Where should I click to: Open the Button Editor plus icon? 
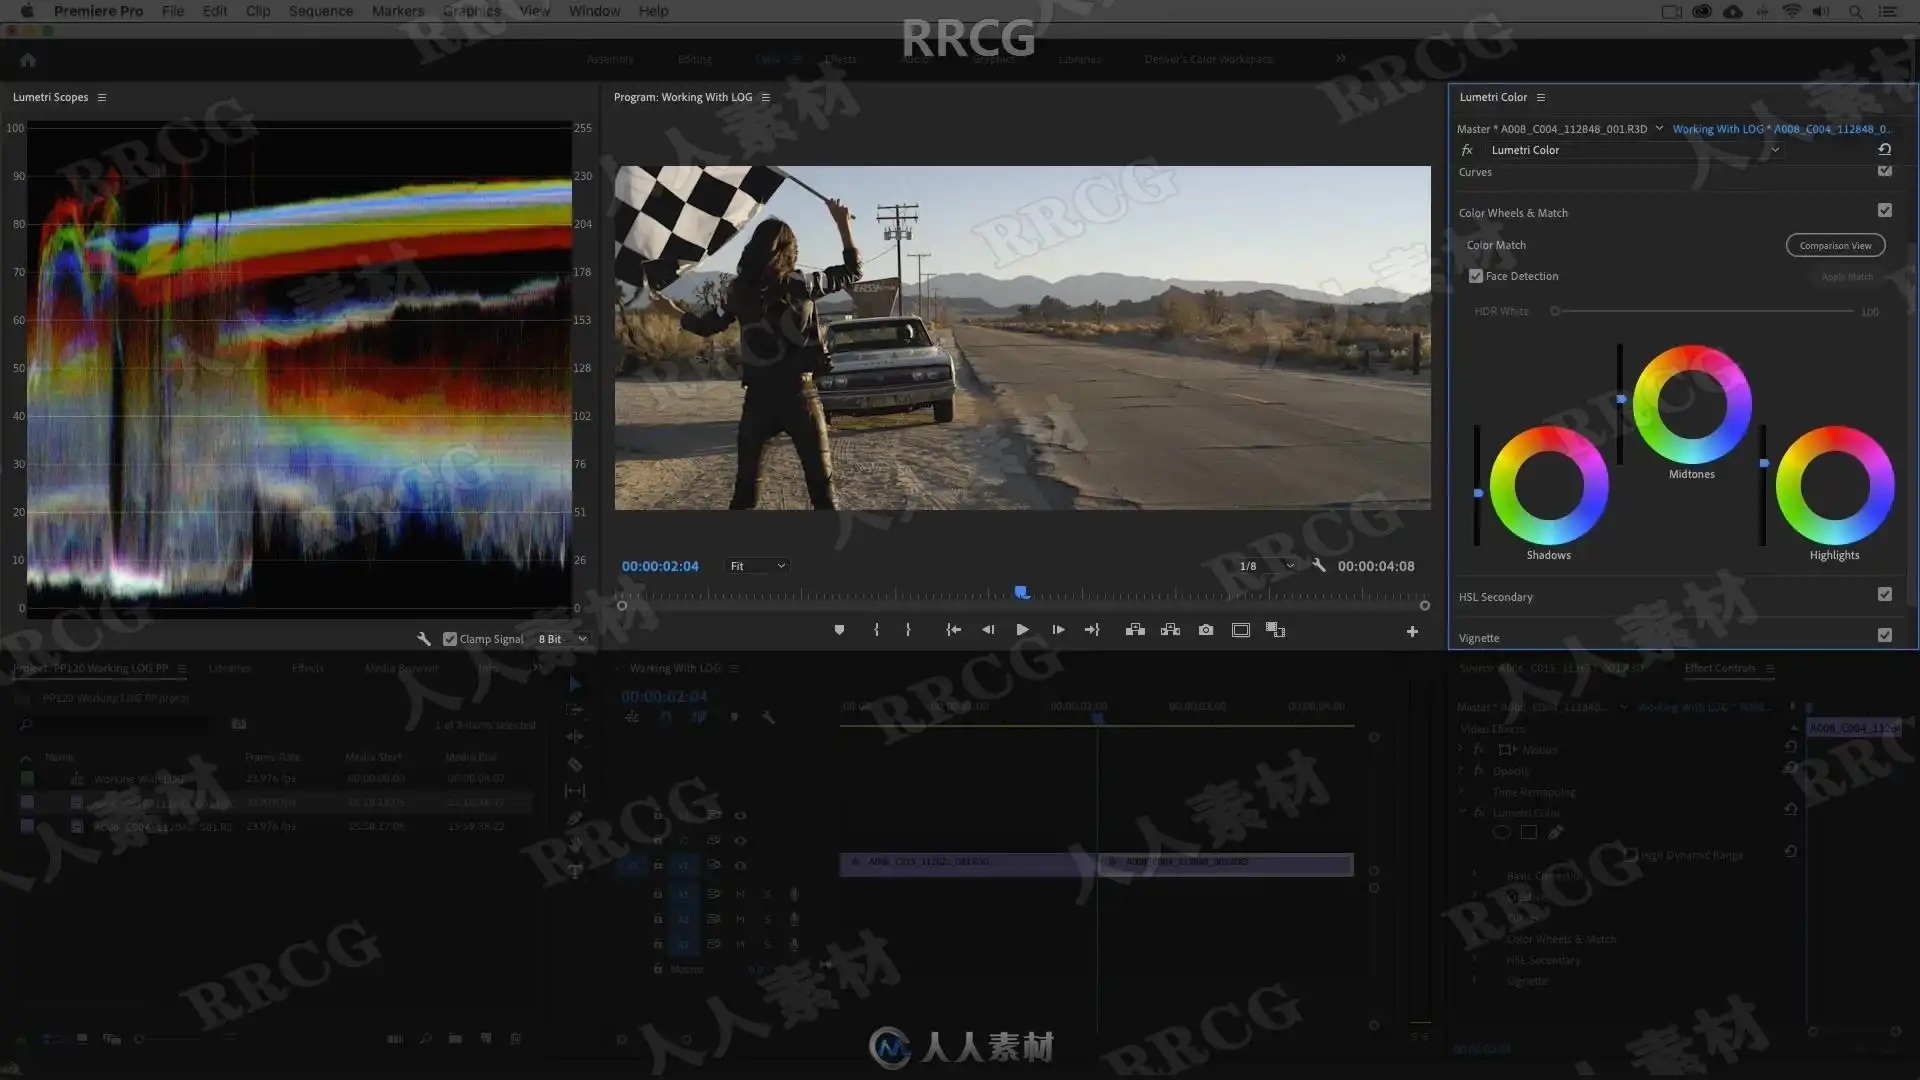click(x=1412, y=631)
